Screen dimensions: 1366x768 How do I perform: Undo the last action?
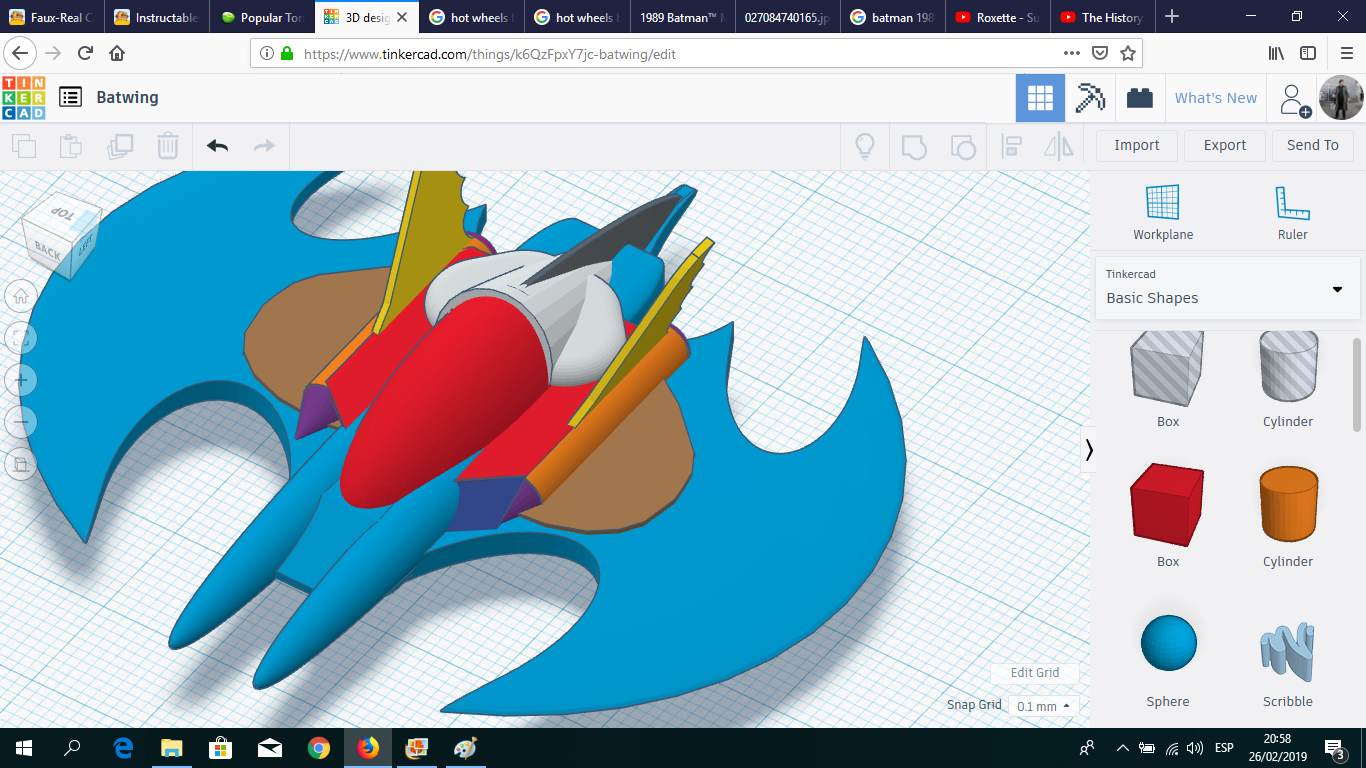coord(217,146)
